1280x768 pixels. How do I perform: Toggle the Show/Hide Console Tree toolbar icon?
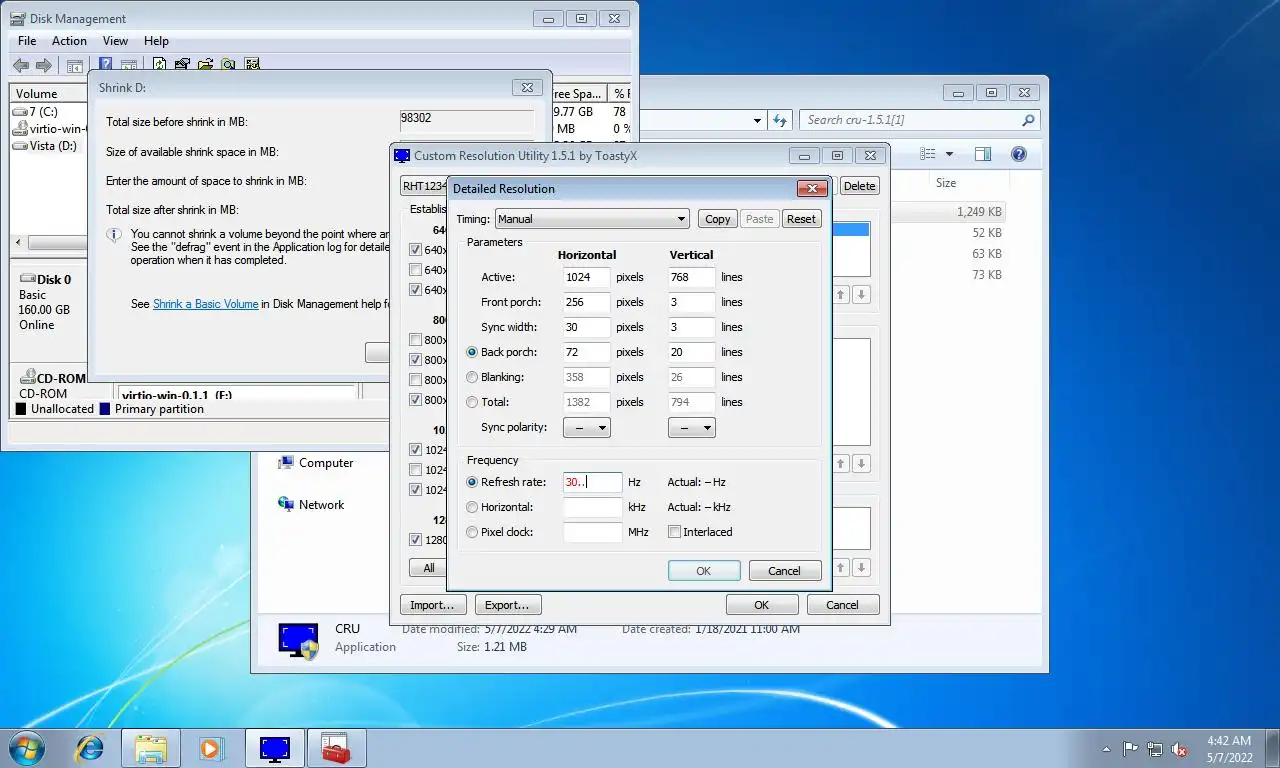(74, 65)
